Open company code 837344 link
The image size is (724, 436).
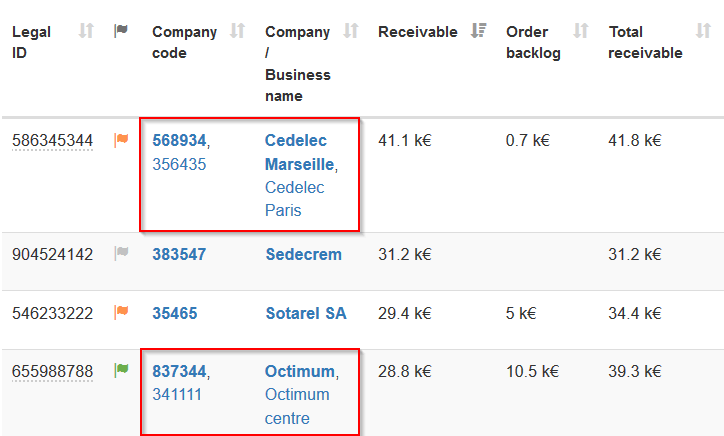coord(178,371)
